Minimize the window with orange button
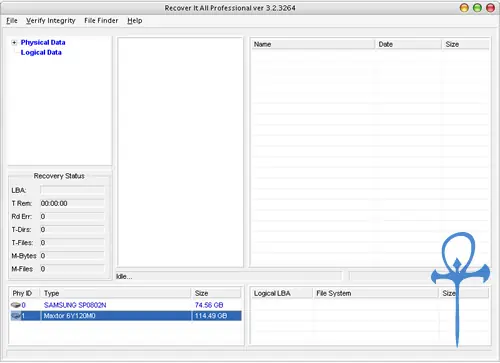Image resolution: width=500 pixels, height=363 pixels. [464, 8]
